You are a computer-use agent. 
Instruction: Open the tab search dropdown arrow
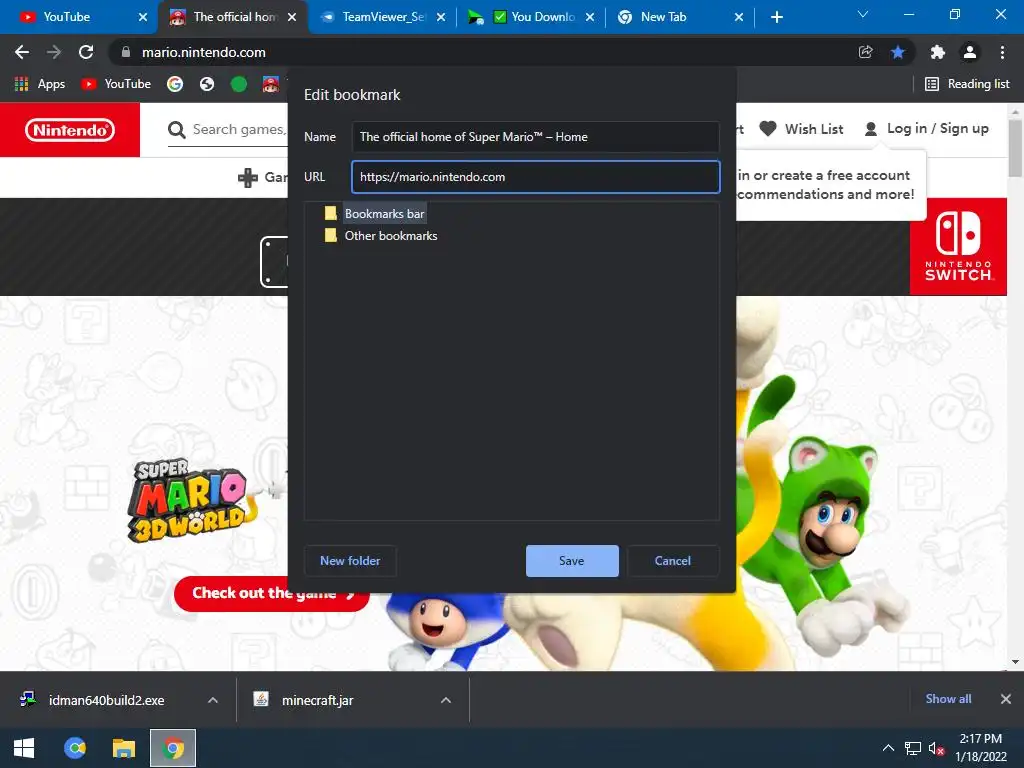[863, 14]
